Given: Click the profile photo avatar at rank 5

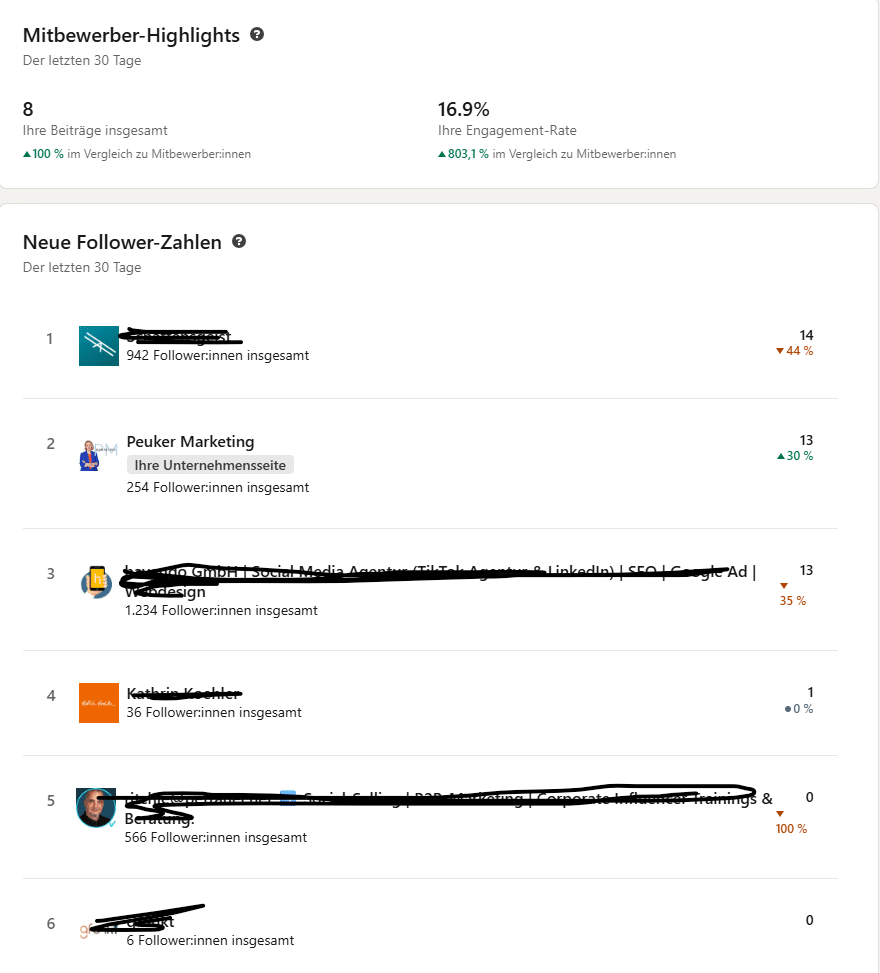Looking at the screenshot, I should (x=96, y=808).
